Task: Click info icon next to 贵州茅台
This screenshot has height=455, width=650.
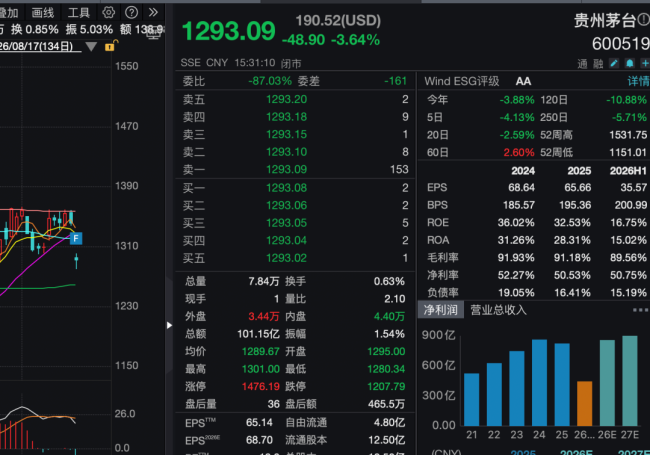Action: (643, 19)
